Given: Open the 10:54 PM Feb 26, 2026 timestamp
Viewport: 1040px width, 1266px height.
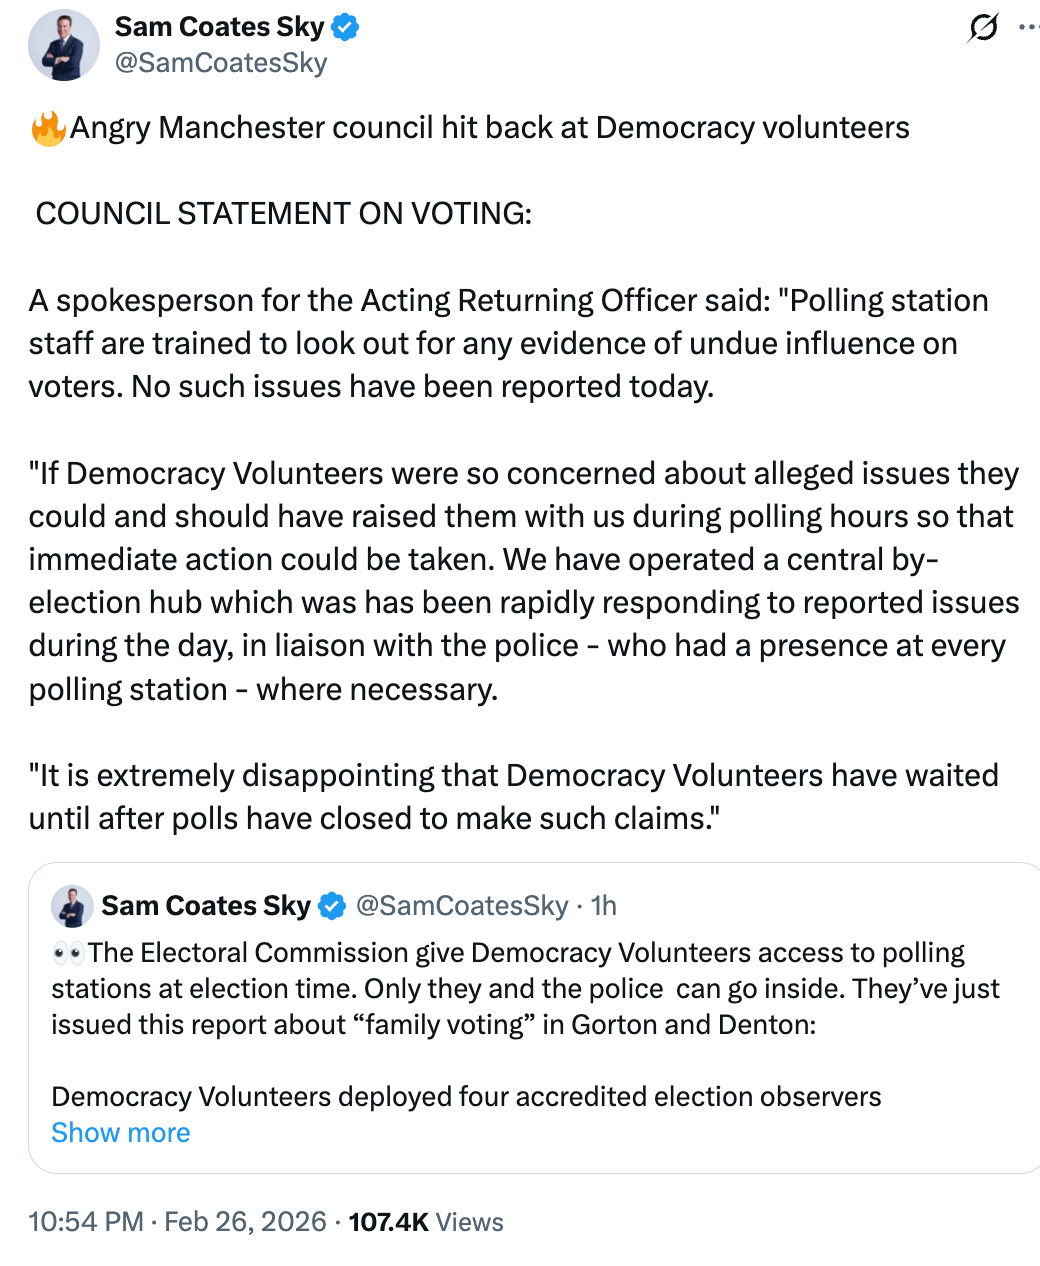Looking at the screenshot, I should pyautogui.click(x=177, y=1222).
